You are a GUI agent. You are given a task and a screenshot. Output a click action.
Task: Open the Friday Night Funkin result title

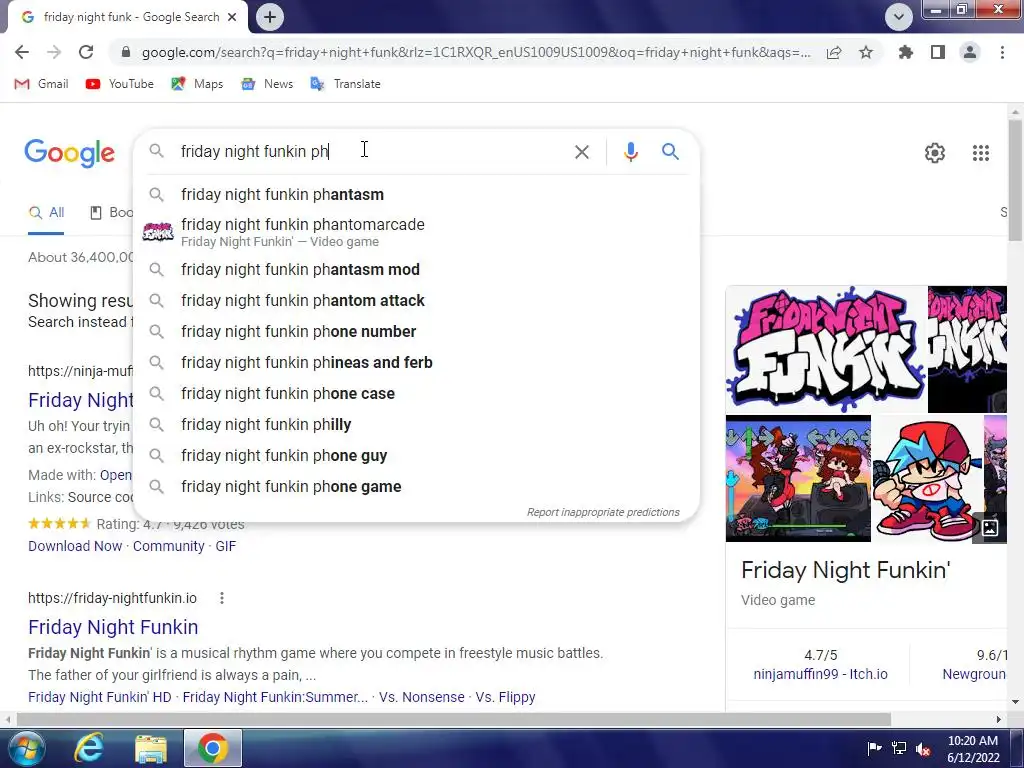(x=113, y=627)
